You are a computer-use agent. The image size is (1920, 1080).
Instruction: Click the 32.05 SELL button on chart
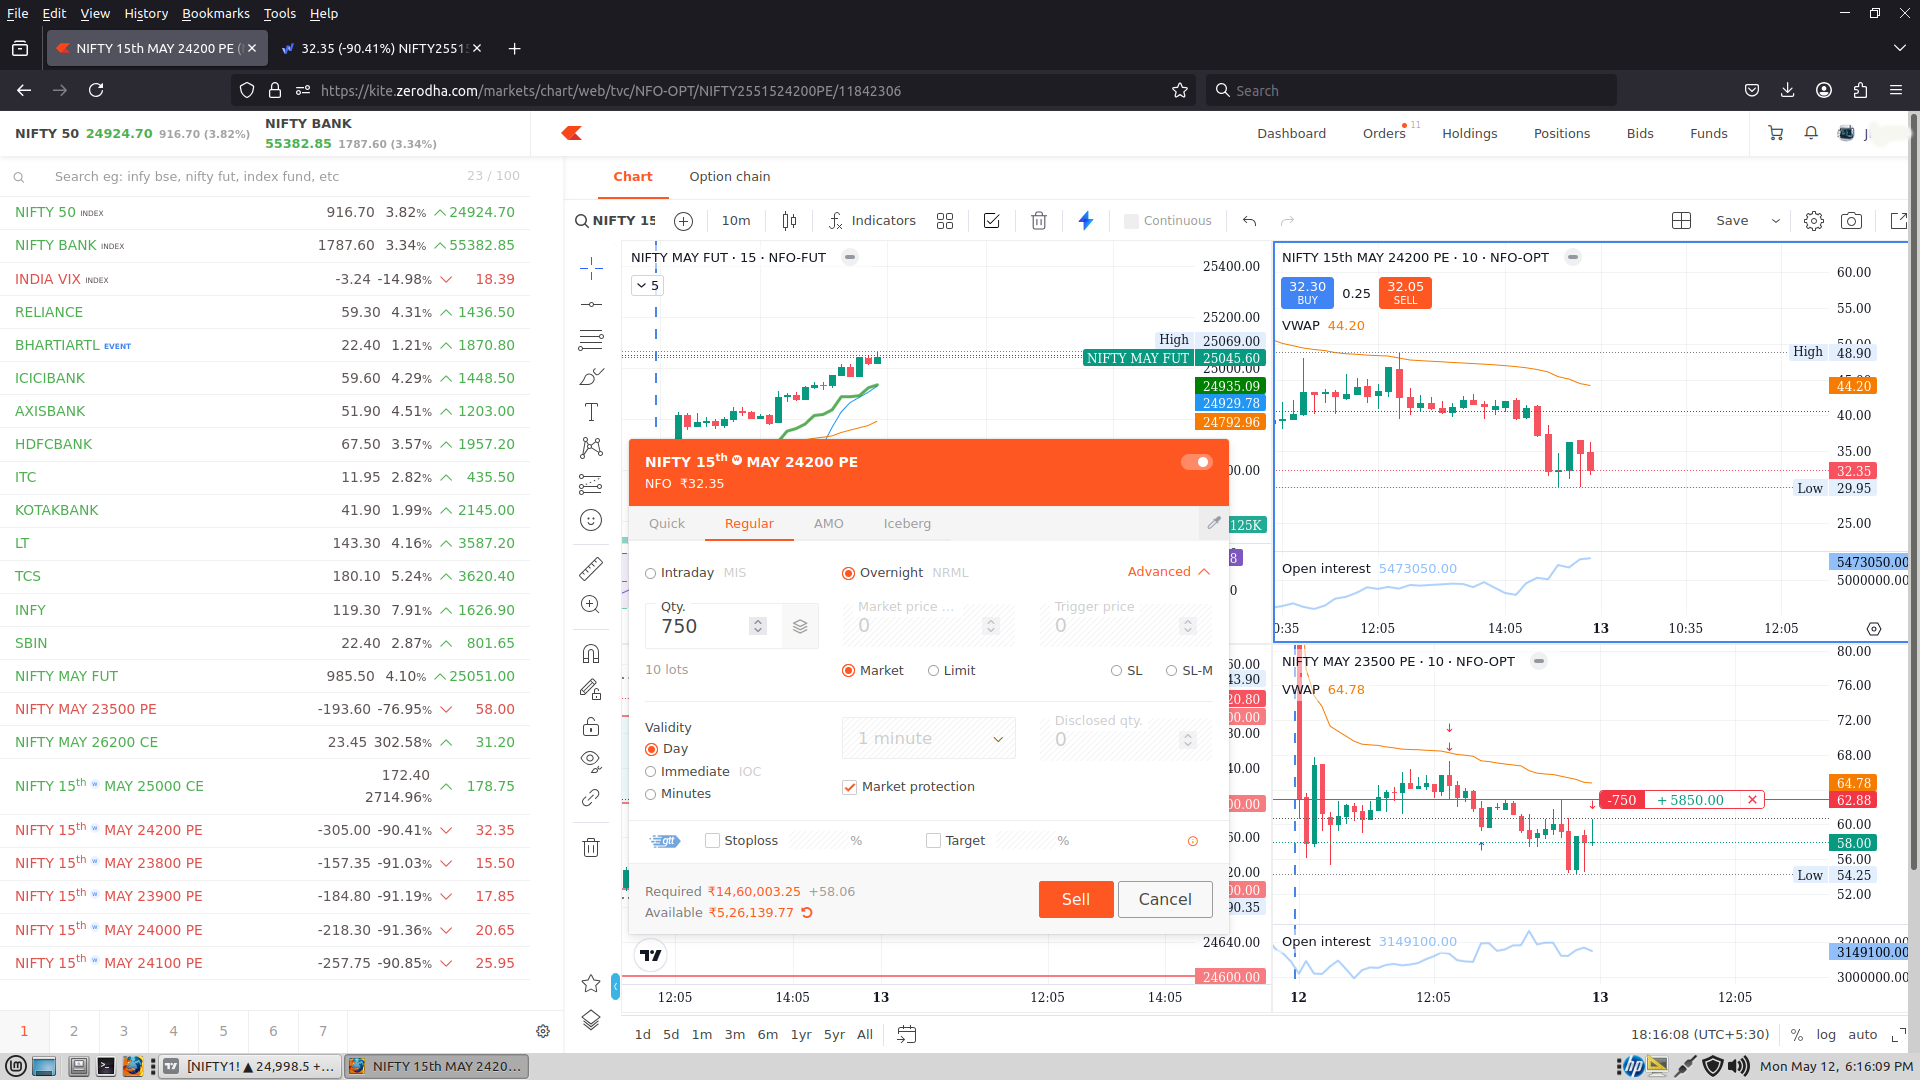1405,292
